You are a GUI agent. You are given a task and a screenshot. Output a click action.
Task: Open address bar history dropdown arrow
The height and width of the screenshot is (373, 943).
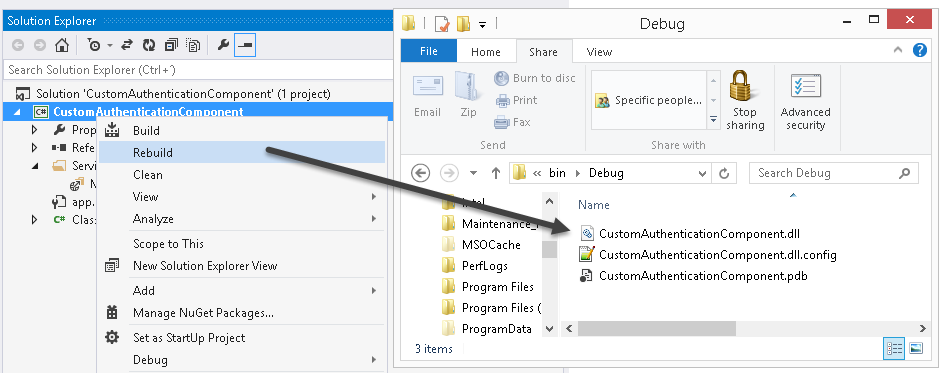[702, 173]
